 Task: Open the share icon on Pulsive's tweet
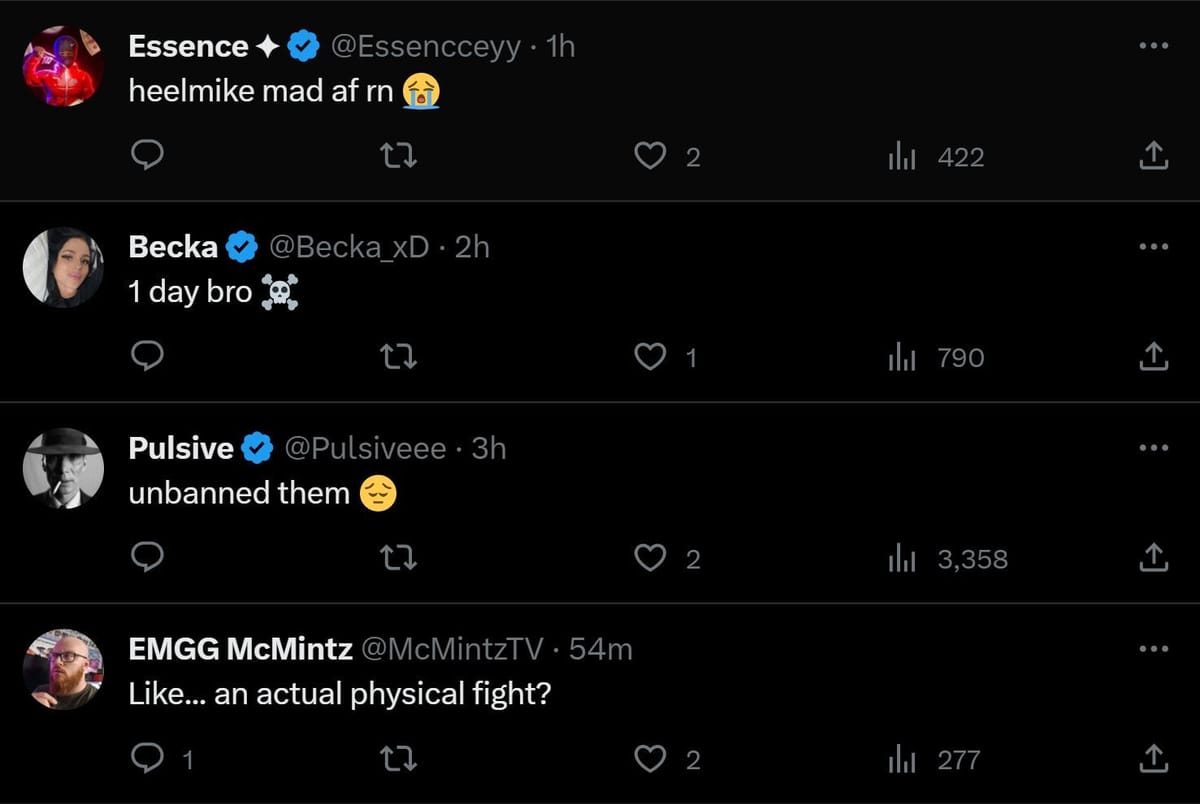1153,558
